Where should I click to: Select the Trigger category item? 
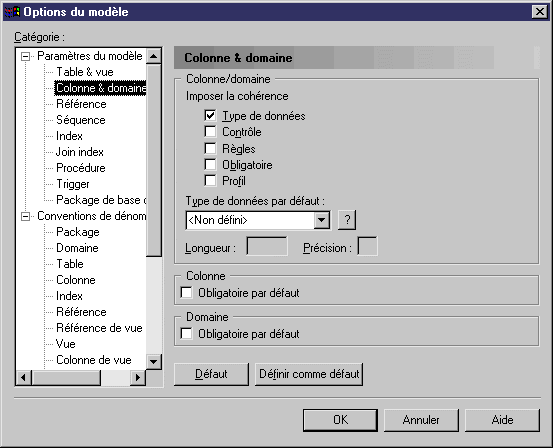coord(73,184)
